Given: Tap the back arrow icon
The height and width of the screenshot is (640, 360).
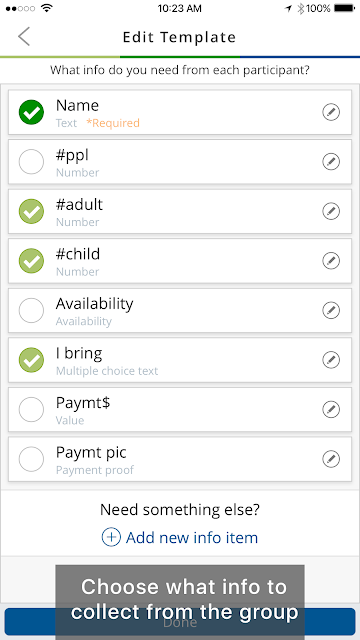Looking at the screenshot, I should point(24,36).
